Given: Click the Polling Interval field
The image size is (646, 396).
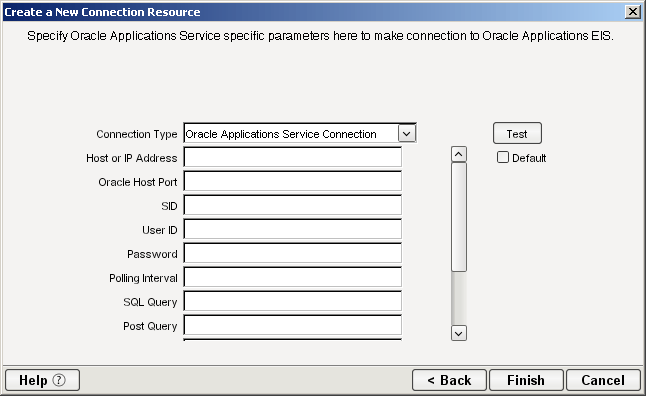Looking at the screenshot, I should click(x=293, y=277).
